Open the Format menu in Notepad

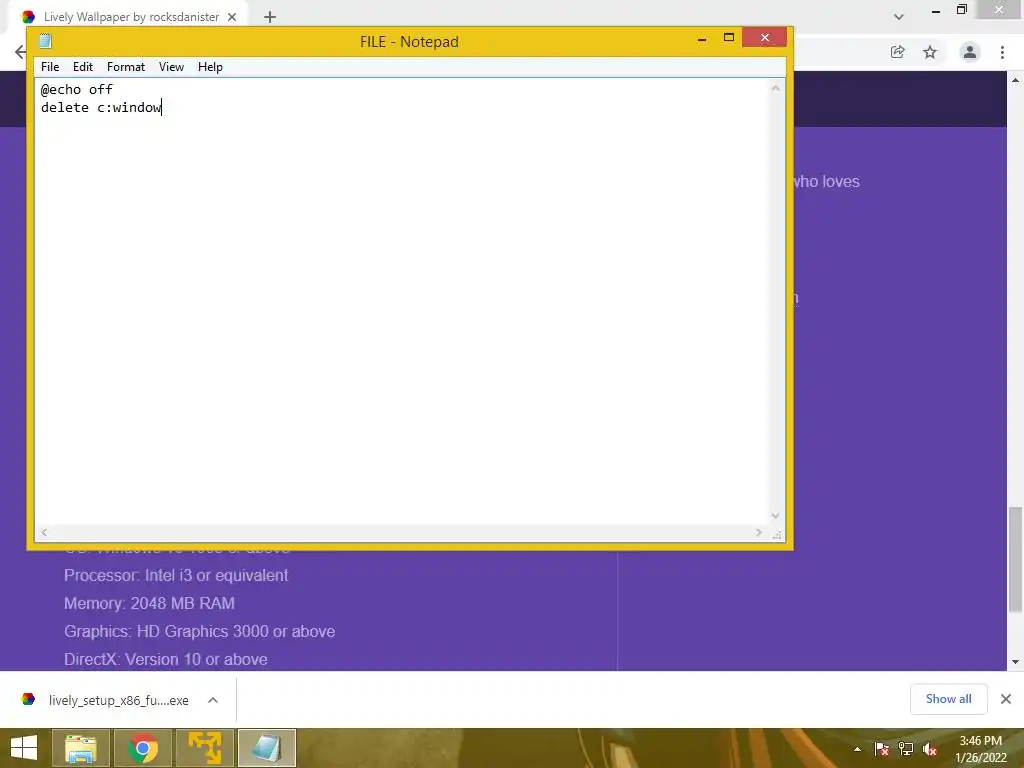(126, 67)
